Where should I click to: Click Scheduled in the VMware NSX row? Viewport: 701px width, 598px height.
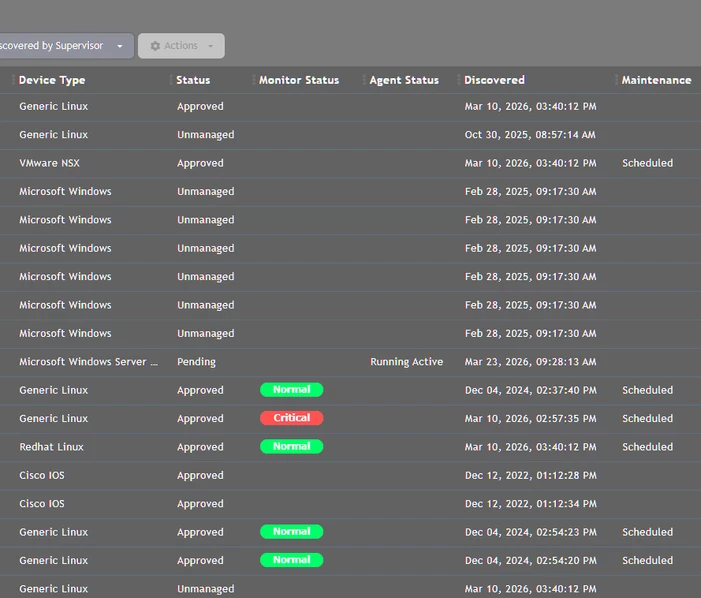click(647, 163)
